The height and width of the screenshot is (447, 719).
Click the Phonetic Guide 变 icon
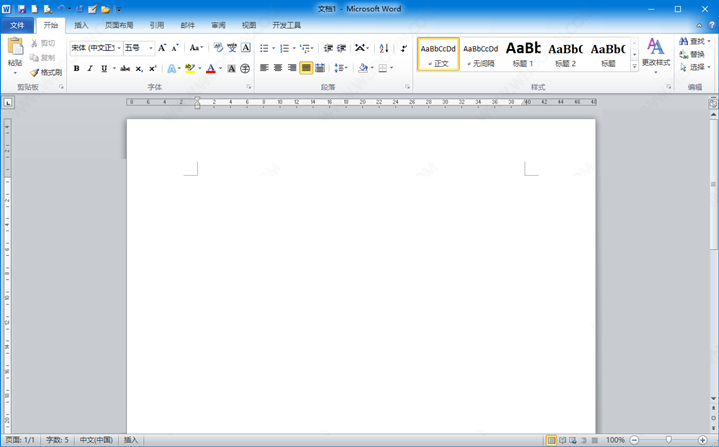point(232,48)
